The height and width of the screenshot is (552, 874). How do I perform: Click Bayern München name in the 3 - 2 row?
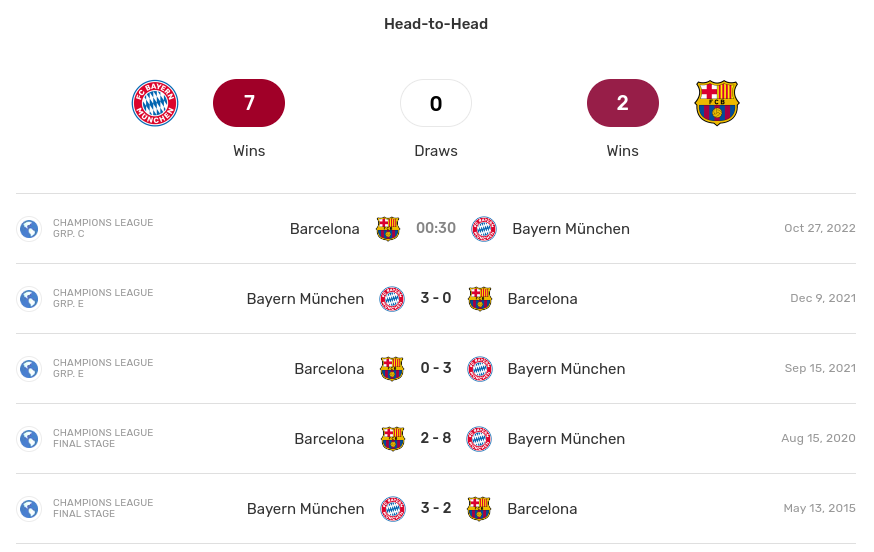[x=305, y=509]
